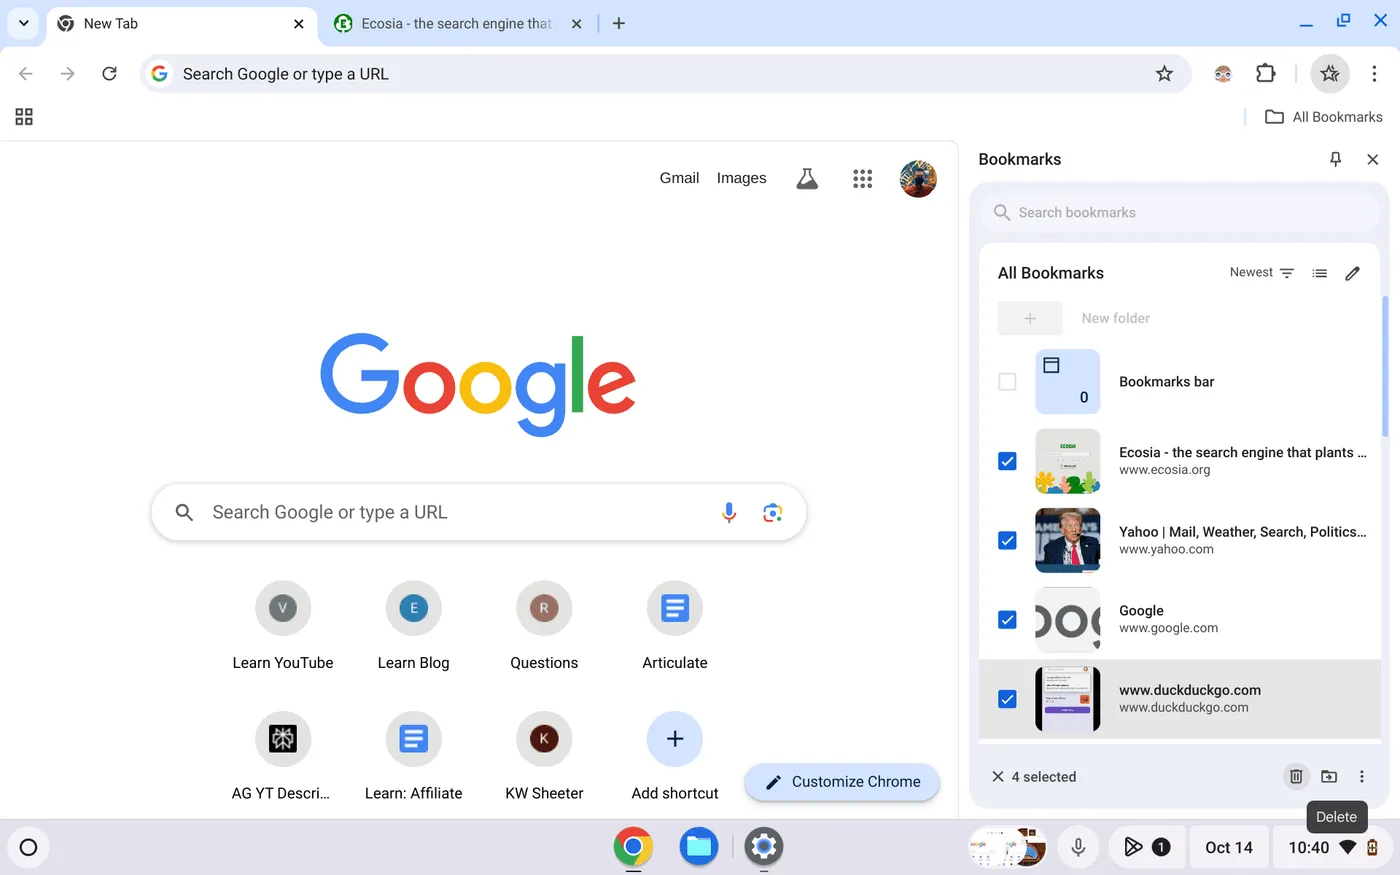Open the Articulate shortcut
Image resolution: width=1400 pixels, height=875 pixels.
(x=675, y=627)
